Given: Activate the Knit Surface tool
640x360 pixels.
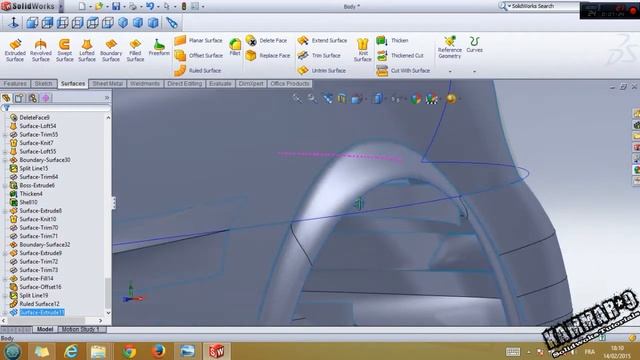Looking at the screenshot, I should [x=362, y=50].
